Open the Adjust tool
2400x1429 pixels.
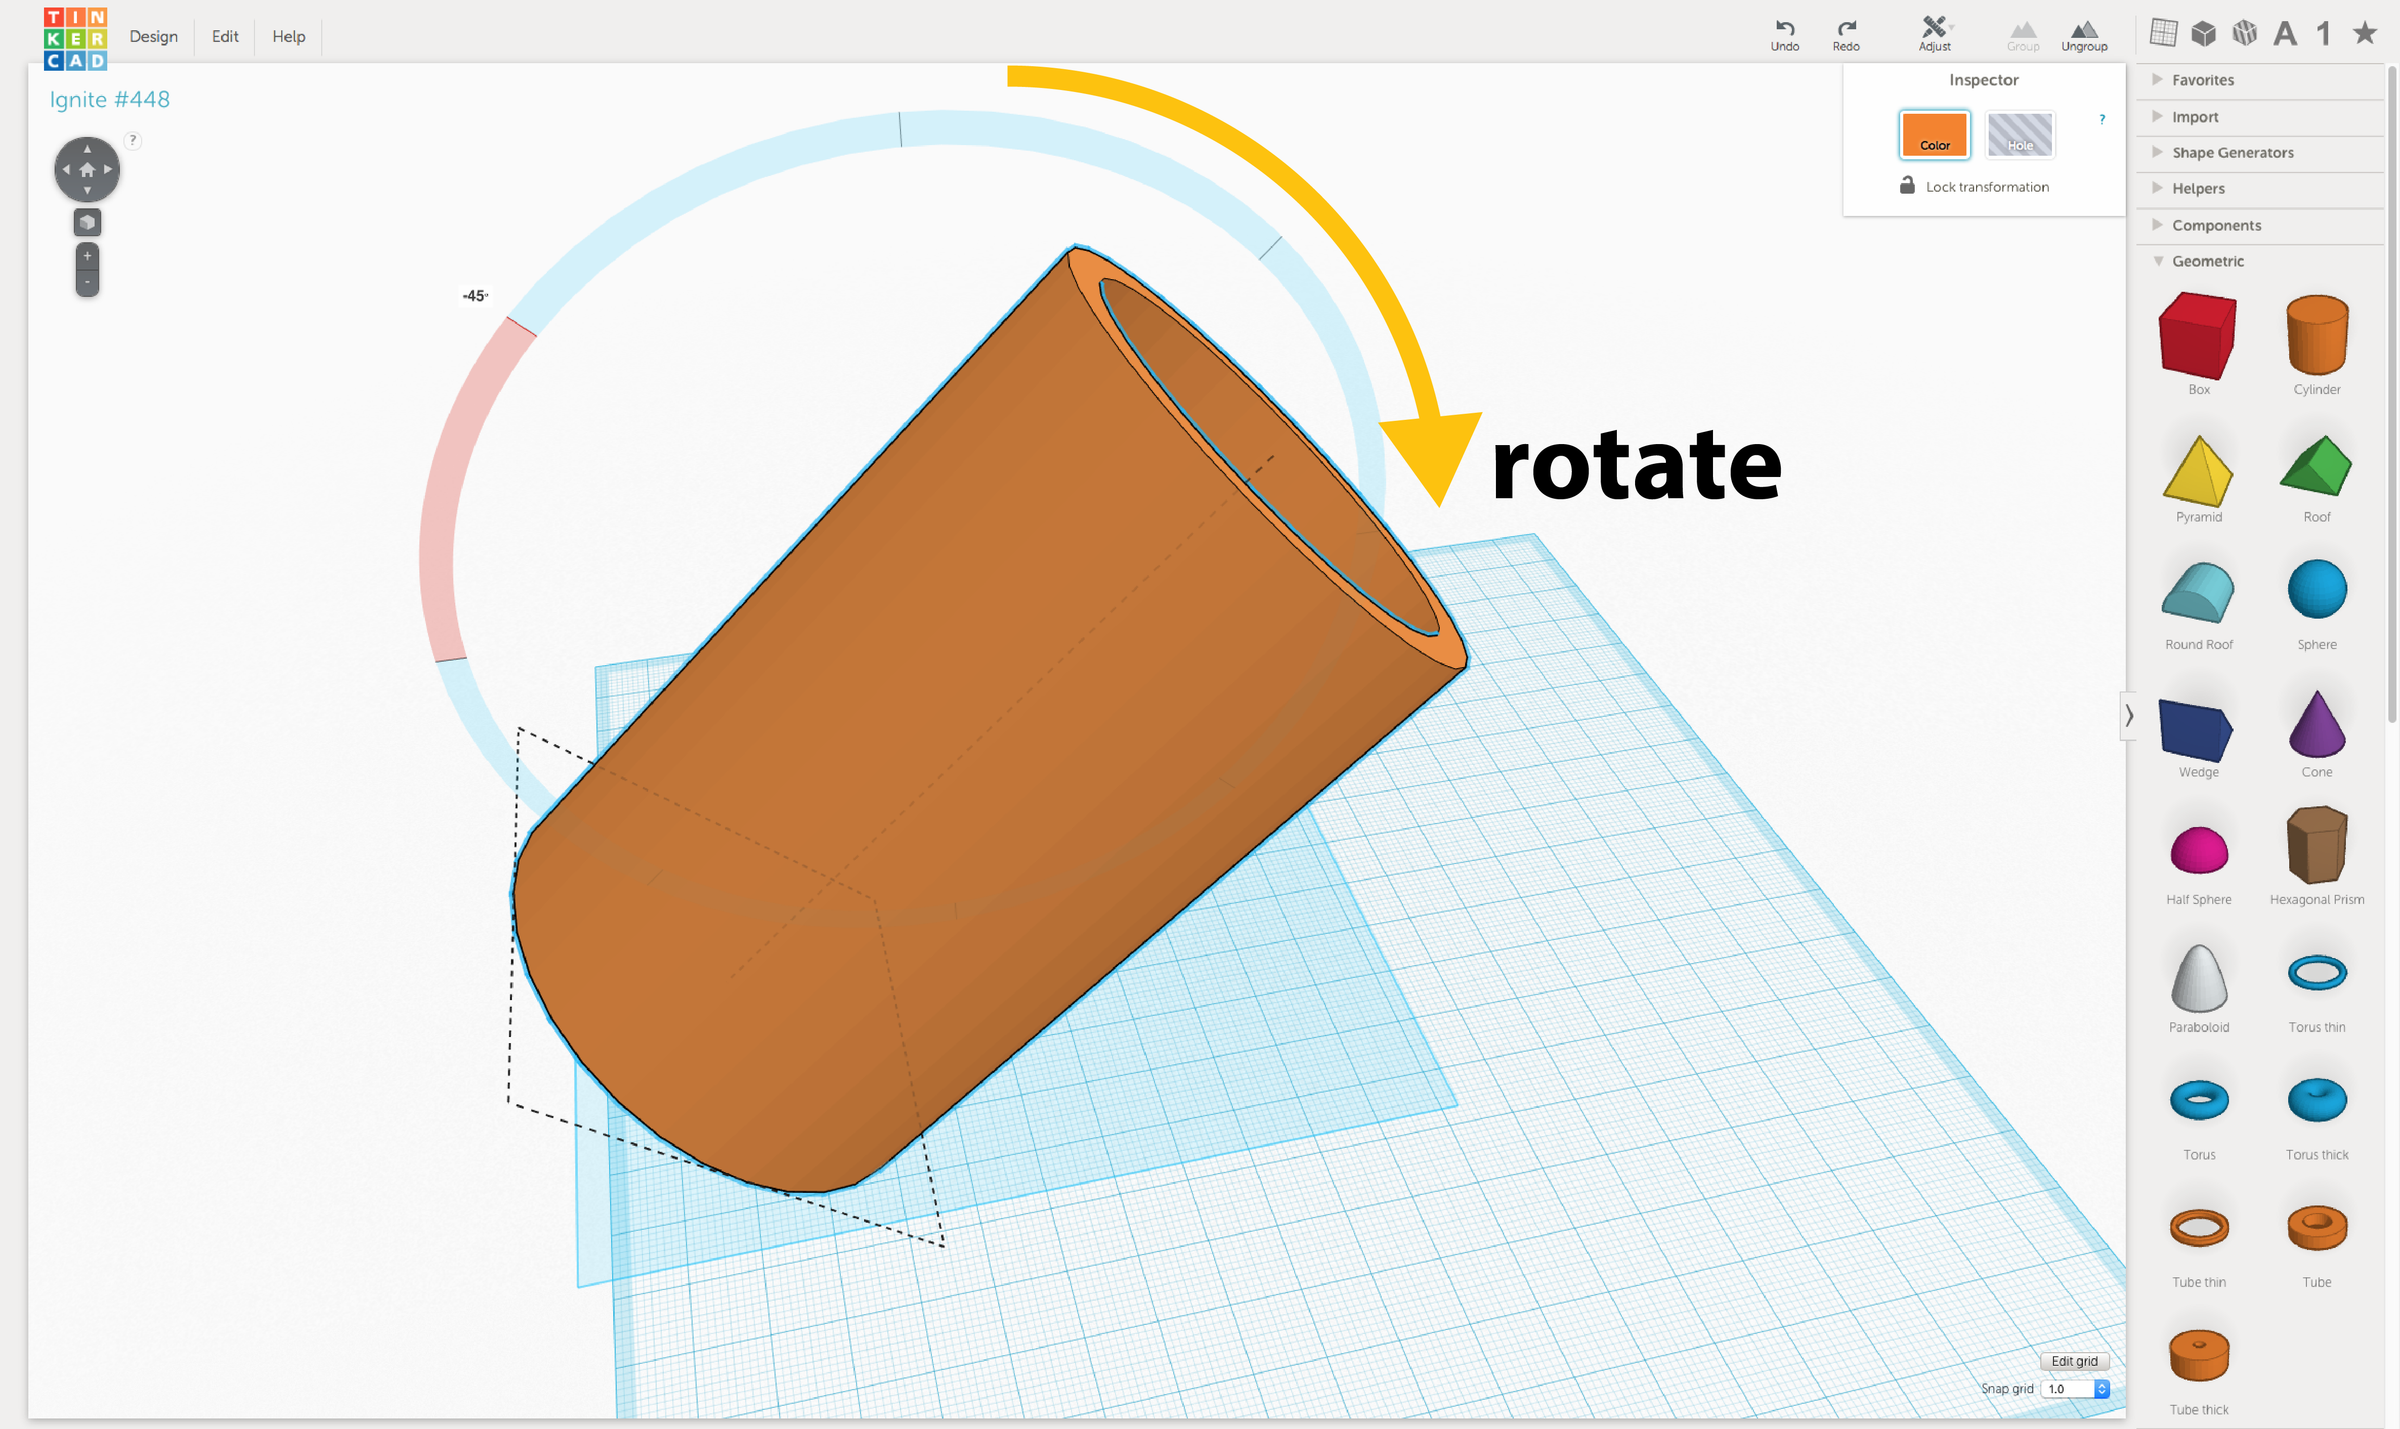[x=1934, y=28]
